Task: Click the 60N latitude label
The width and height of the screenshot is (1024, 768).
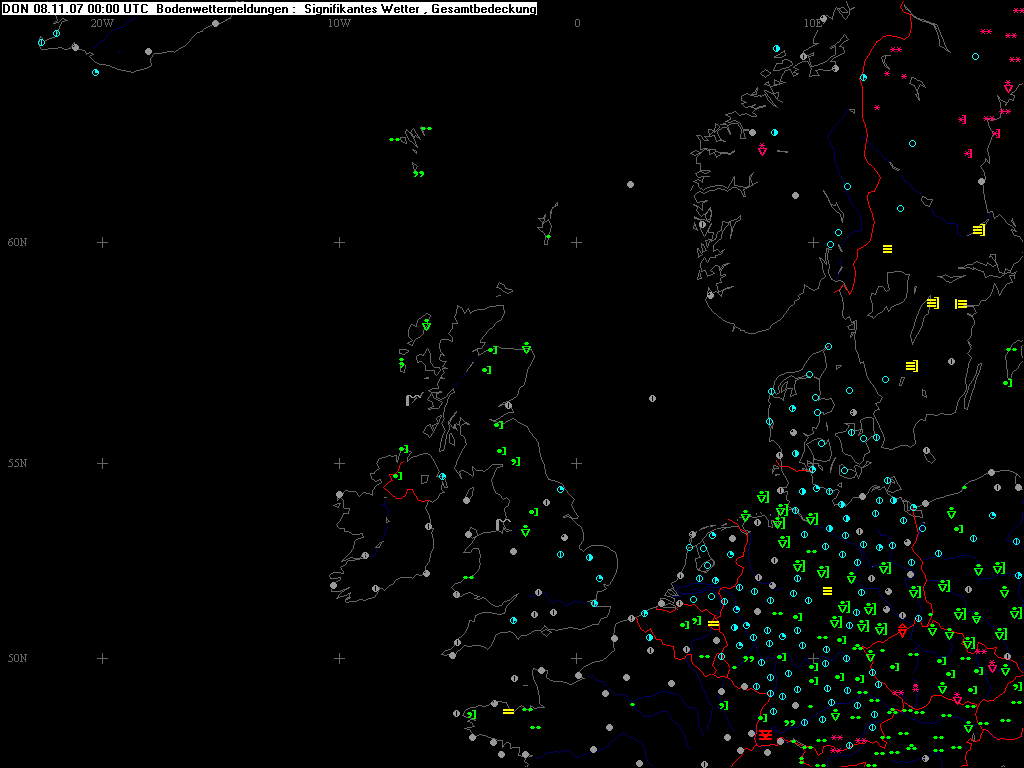Action: 17,242
